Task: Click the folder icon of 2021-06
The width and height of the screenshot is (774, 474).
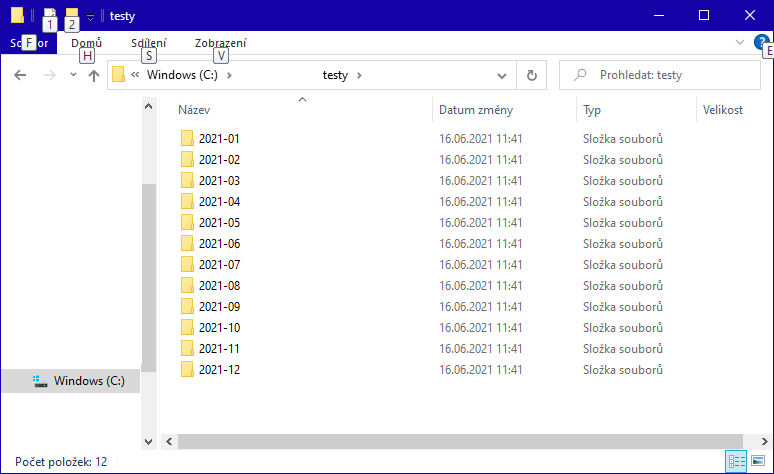Action: pyautogui.click(x=186, y=244)
